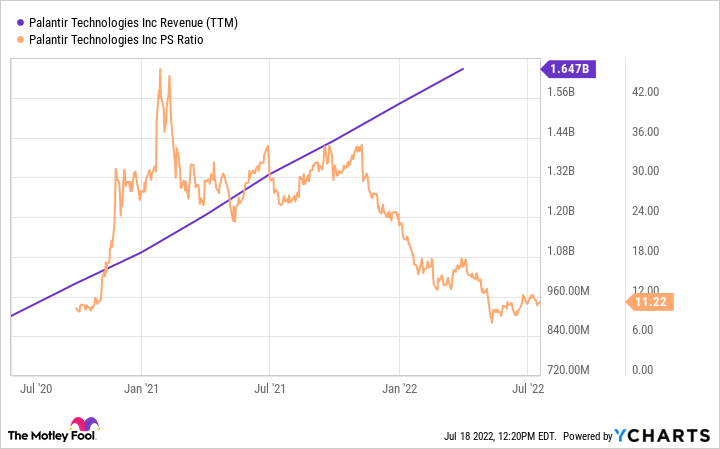Image resolution: width=720 pixels, height=449 pixels.
Task: Click the 1.32B revenue axis label
Action: pyautogui.click(x=561, y=171)
